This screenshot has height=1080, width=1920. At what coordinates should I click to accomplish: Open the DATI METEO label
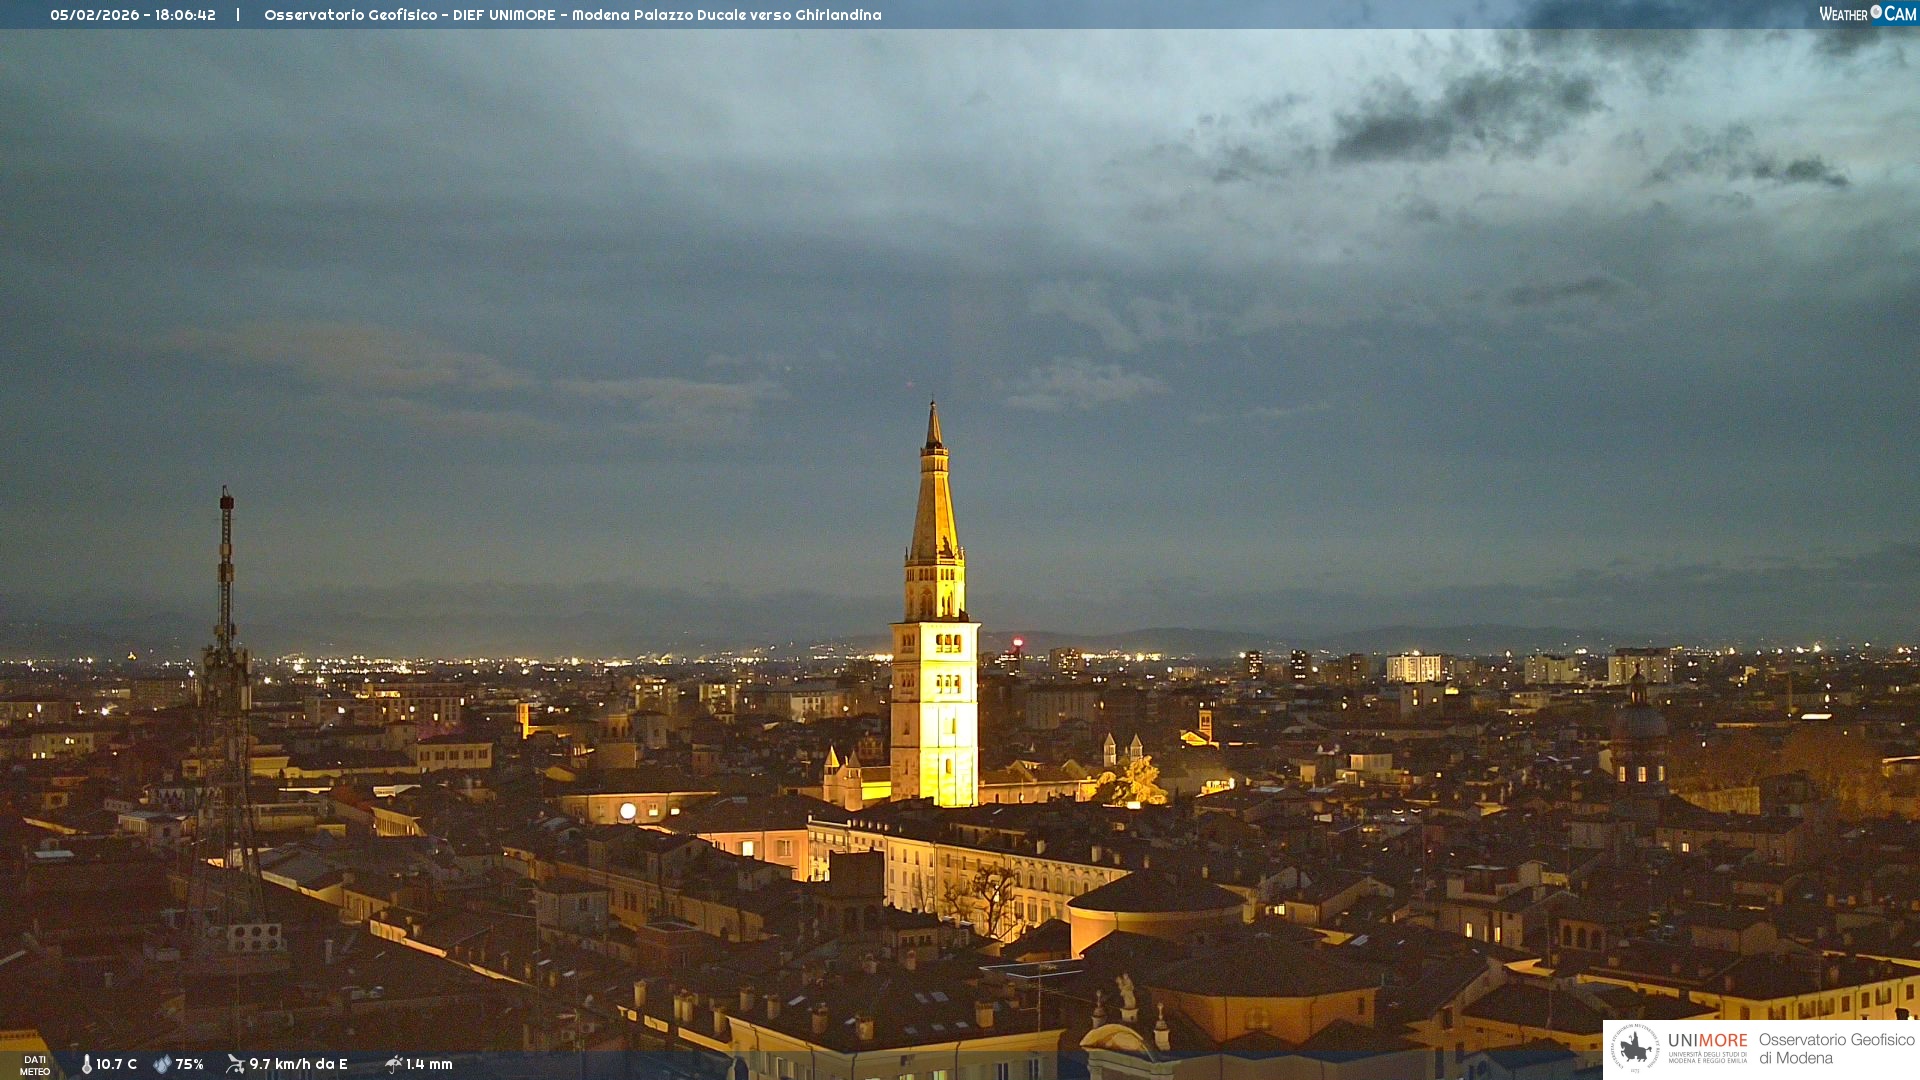[35, 1065]
